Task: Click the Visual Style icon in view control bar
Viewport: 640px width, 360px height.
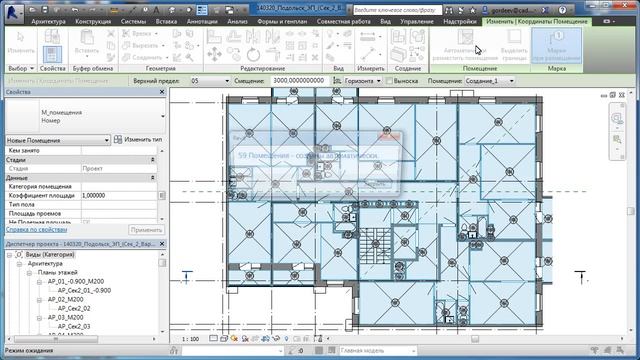Action: (224, 339)
